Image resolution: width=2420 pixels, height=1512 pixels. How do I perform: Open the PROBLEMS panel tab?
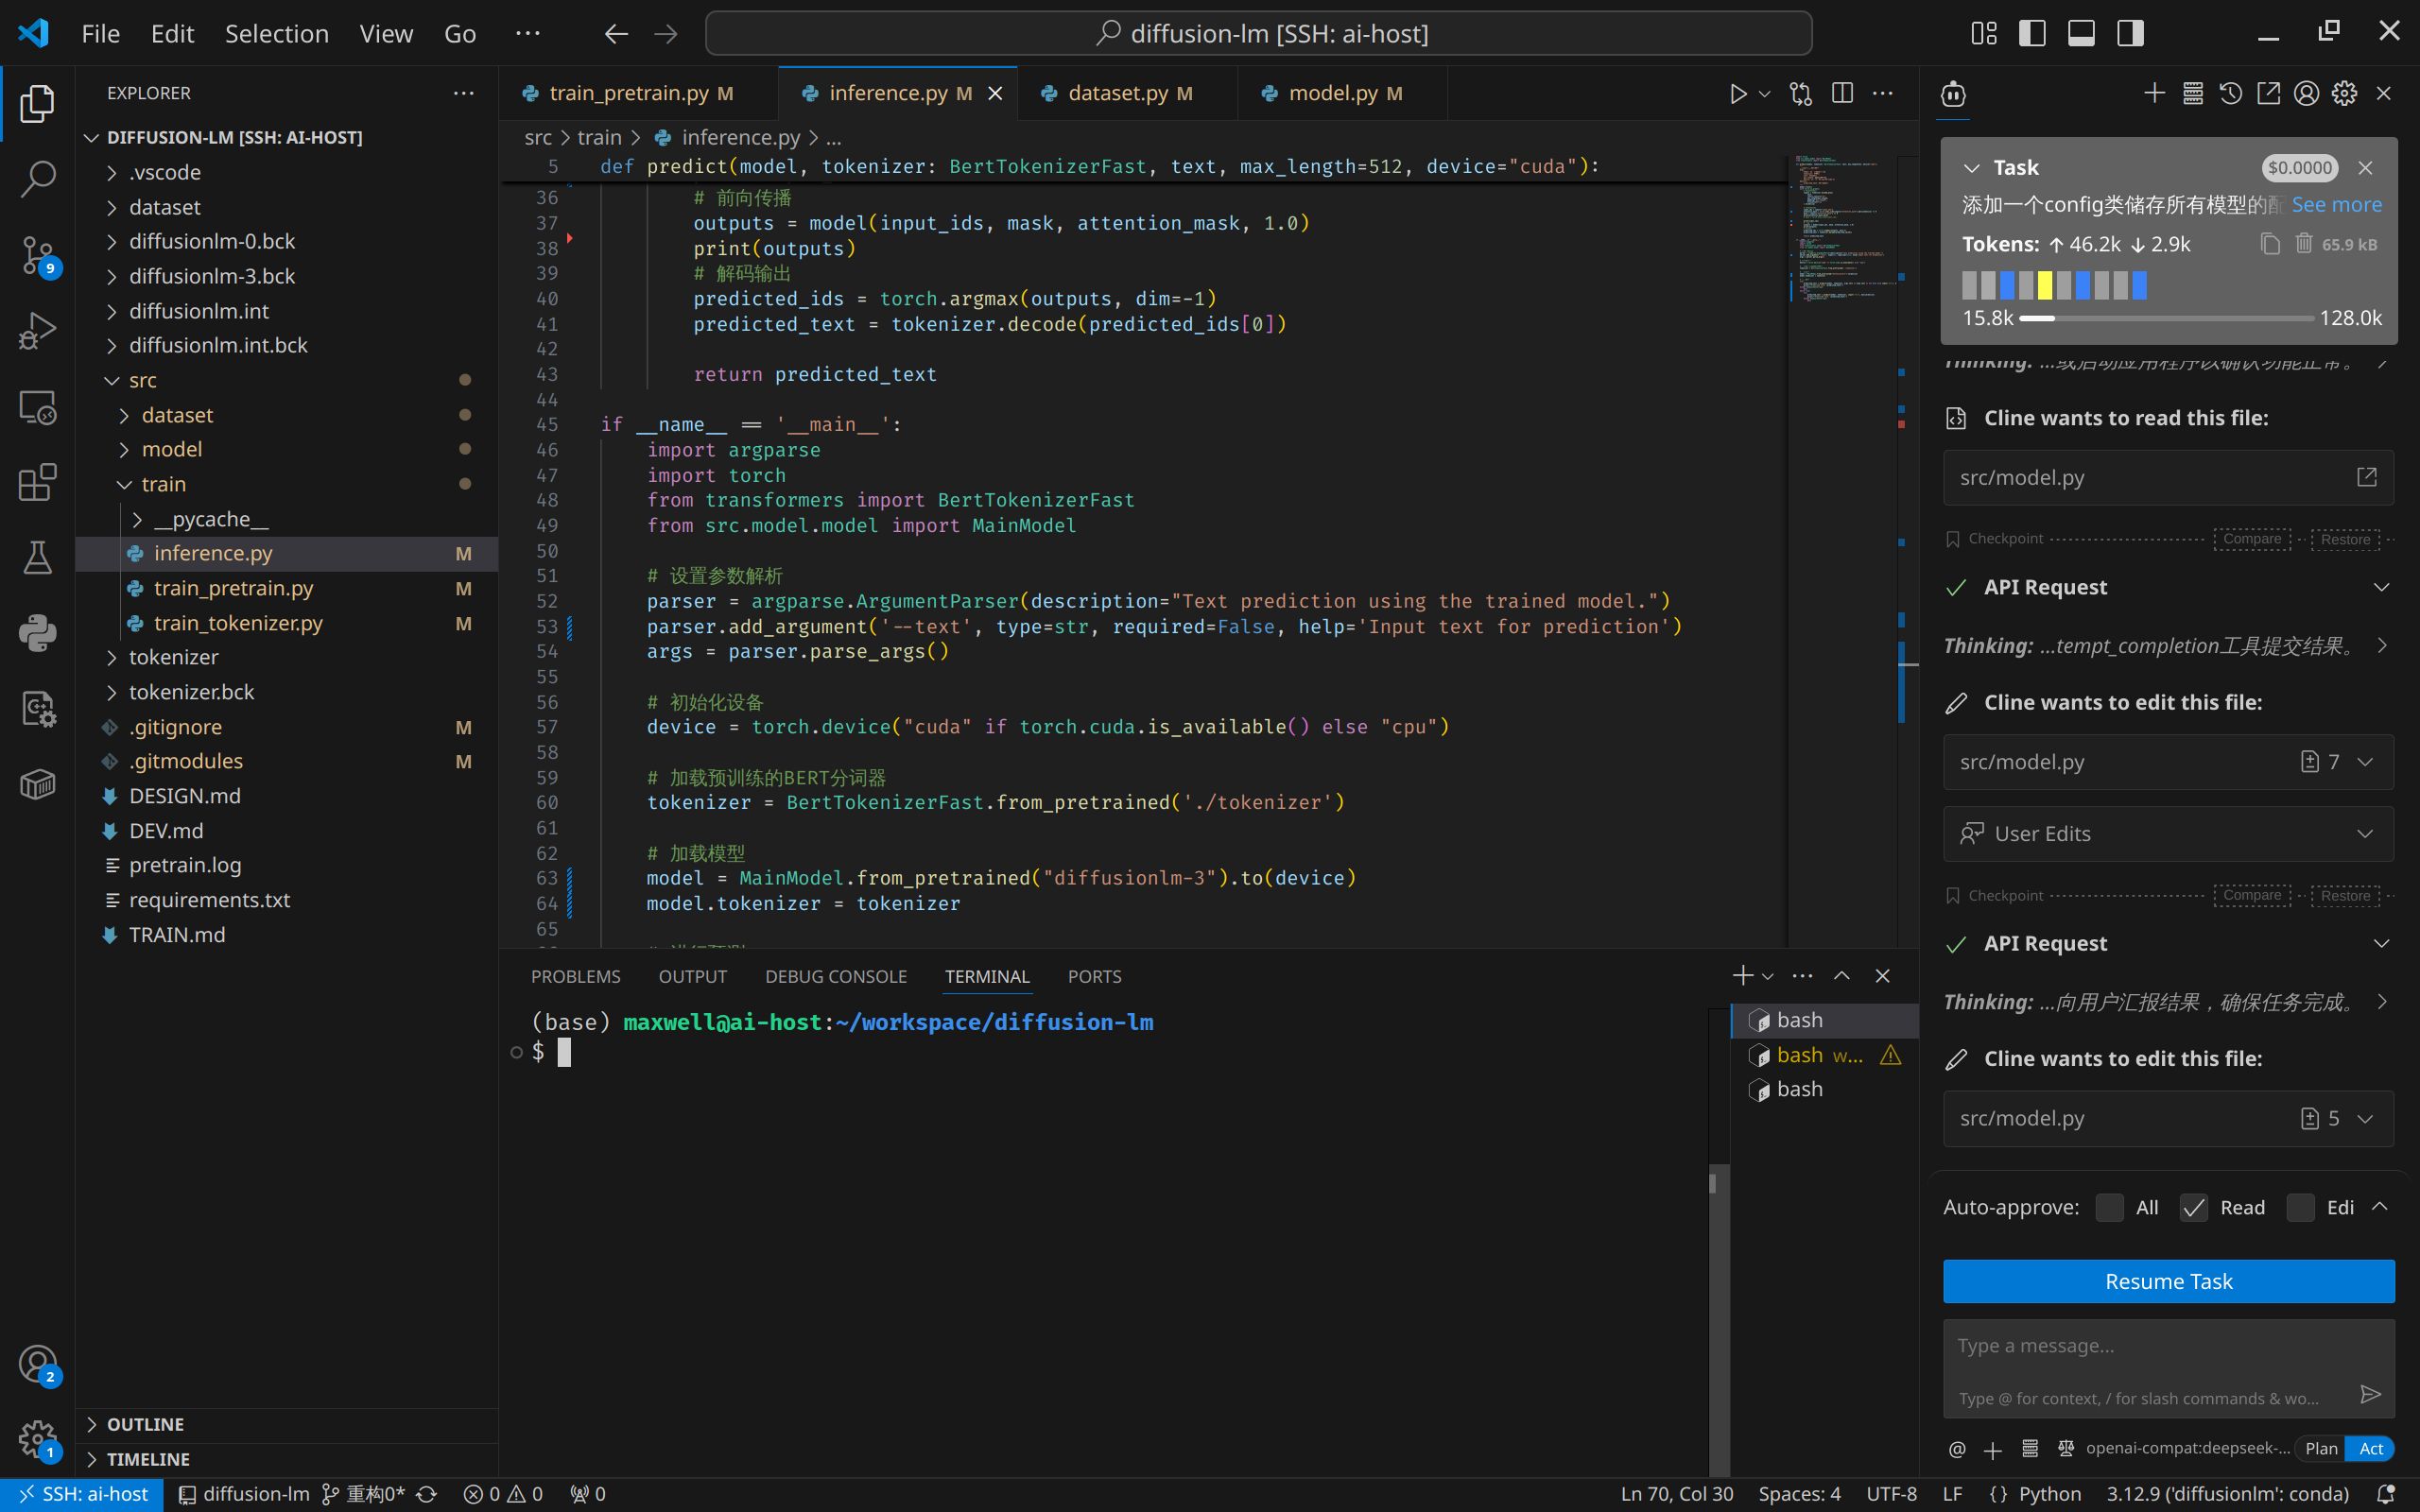(575, 976)
